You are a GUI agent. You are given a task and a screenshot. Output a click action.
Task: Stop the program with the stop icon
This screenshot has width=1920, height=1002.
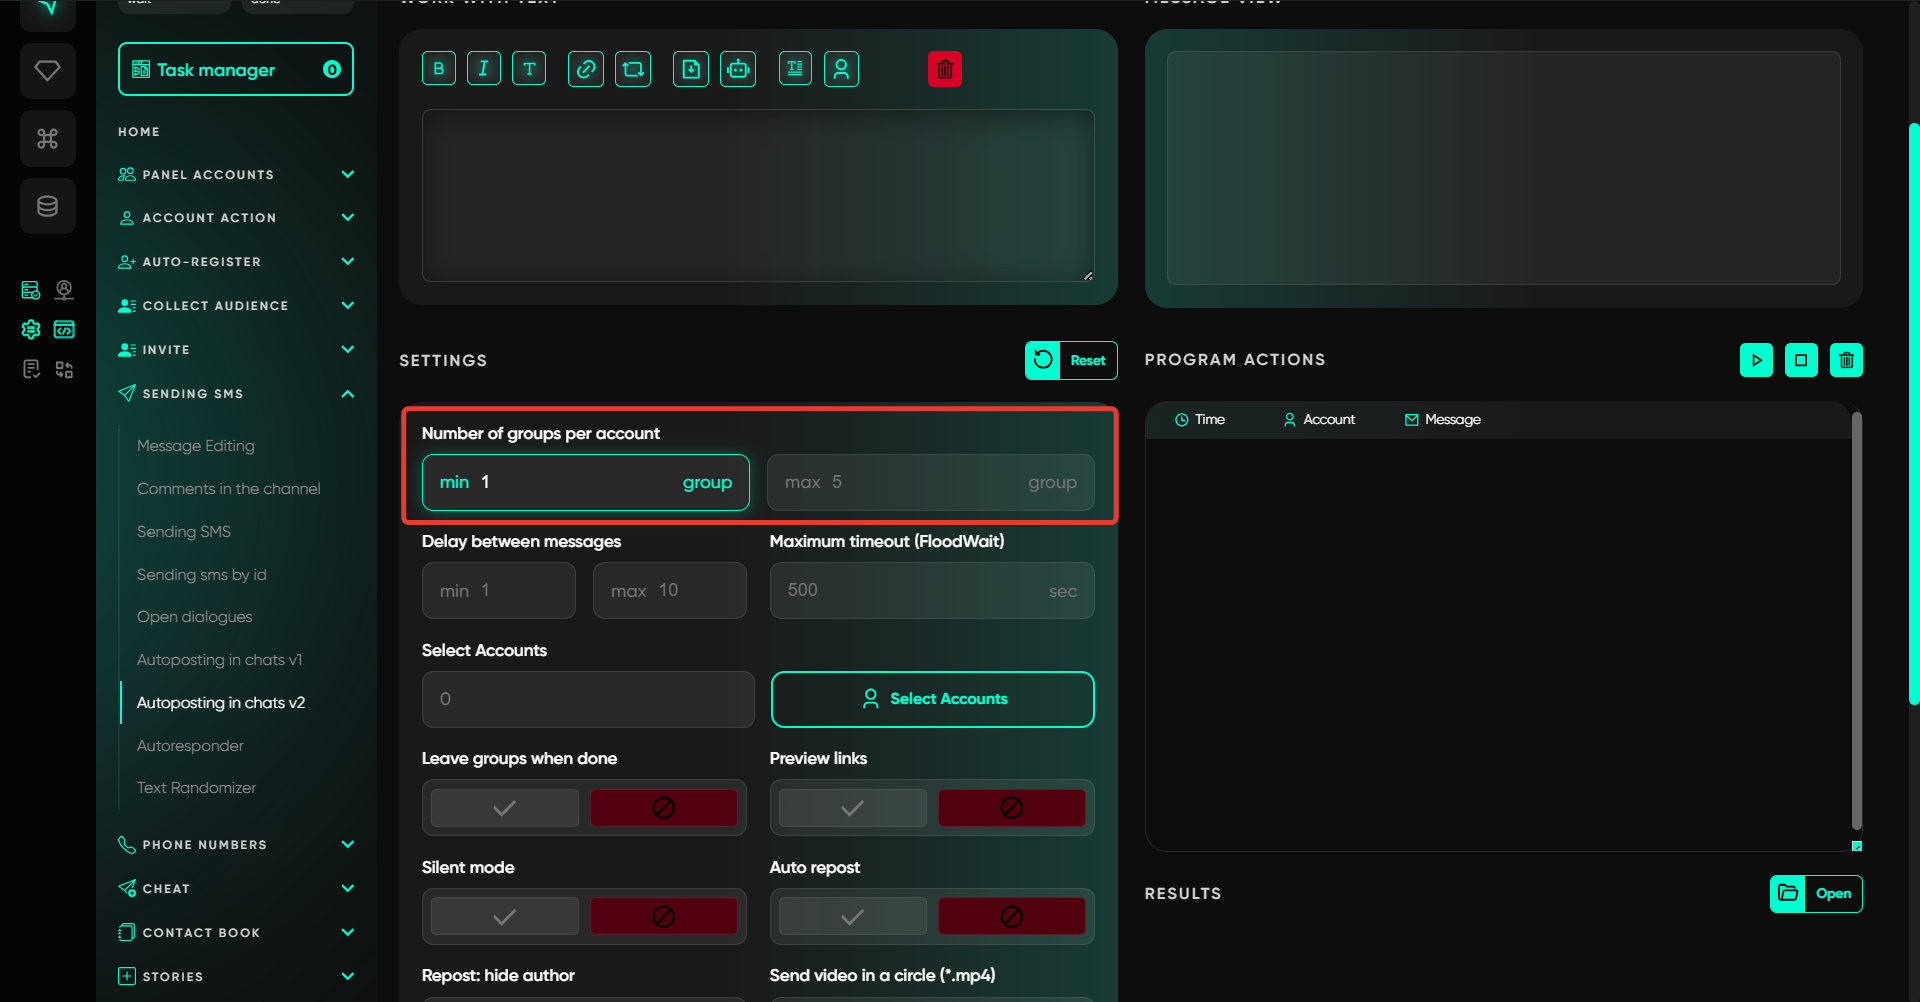point(1801,360)
